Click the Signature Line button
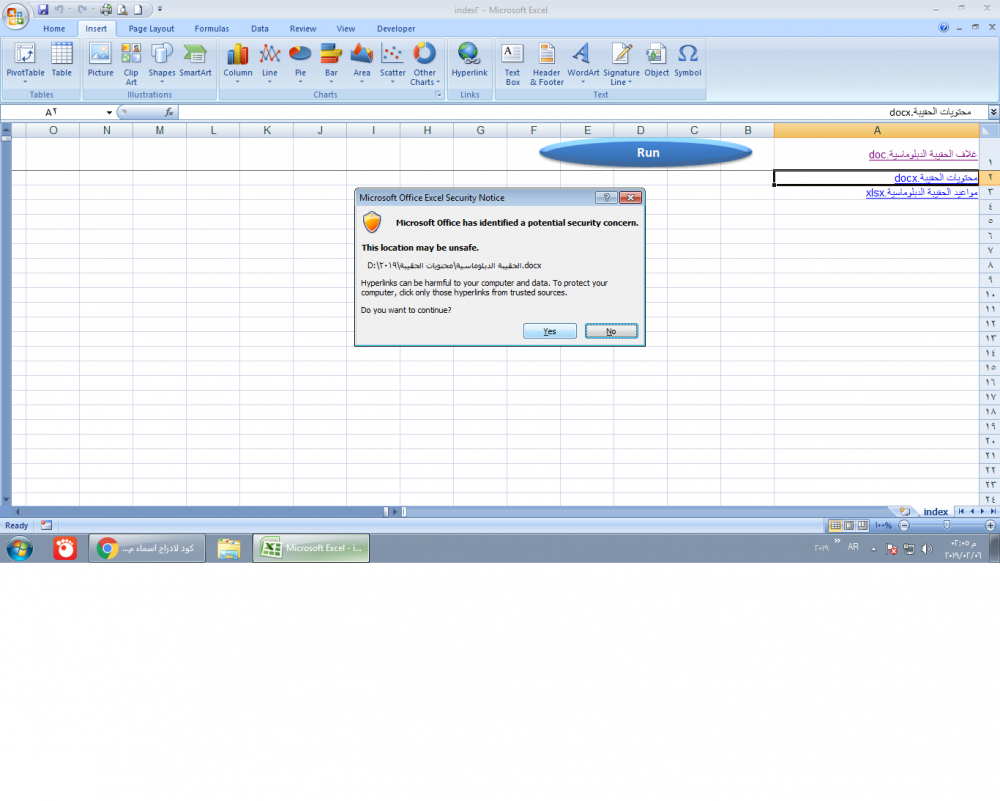The image size is (1000, 801). point(621,63)
